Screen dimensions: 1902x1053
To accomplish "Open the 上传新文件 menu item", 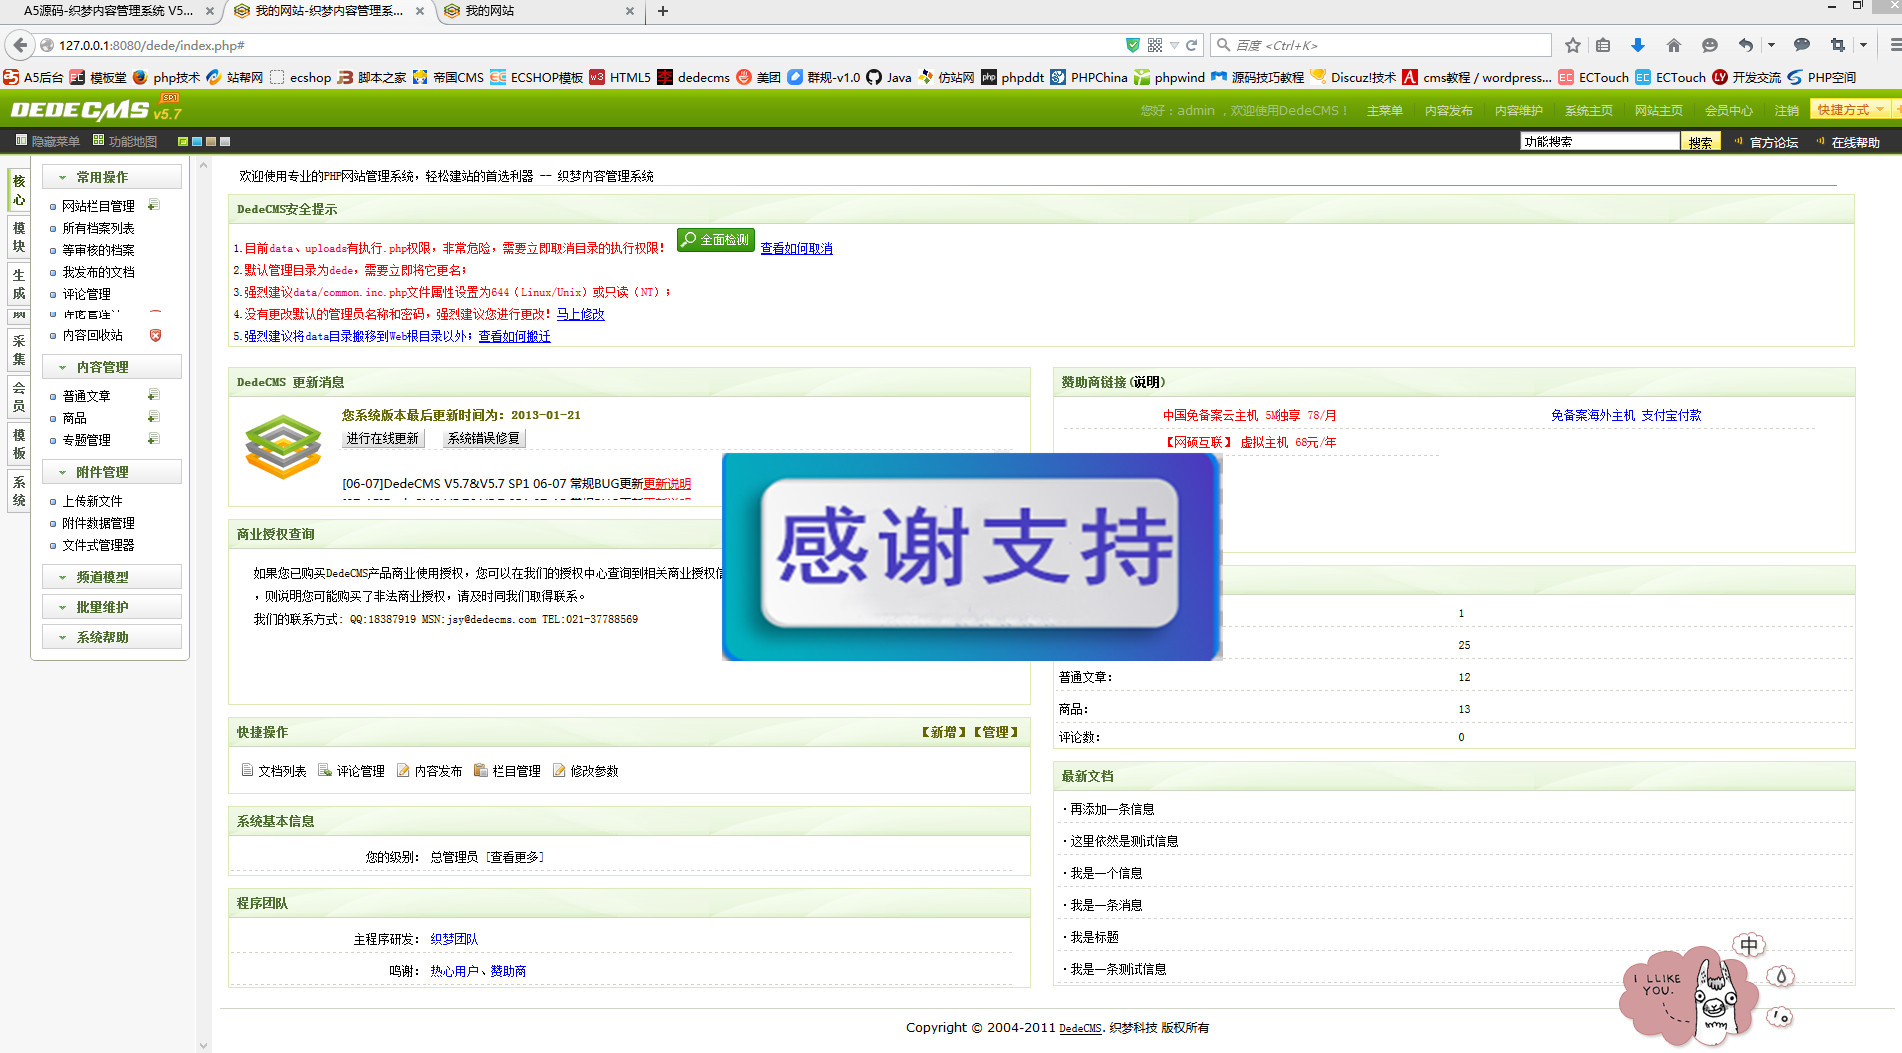I will coord(92,501).
